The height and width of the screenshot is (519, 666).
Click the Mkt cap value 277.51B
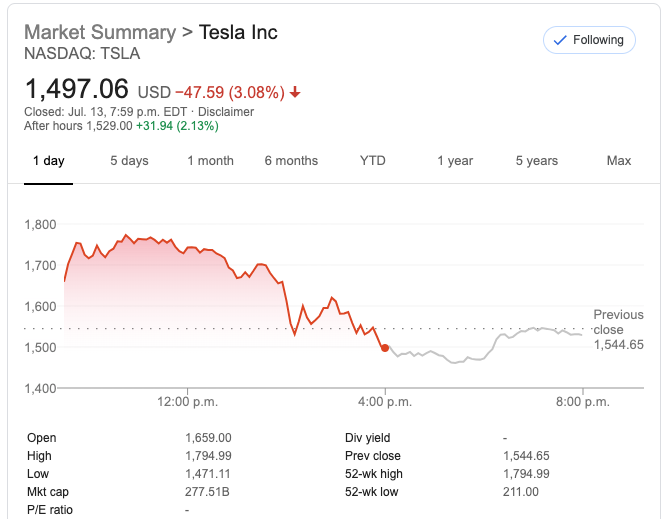point(207,492)
